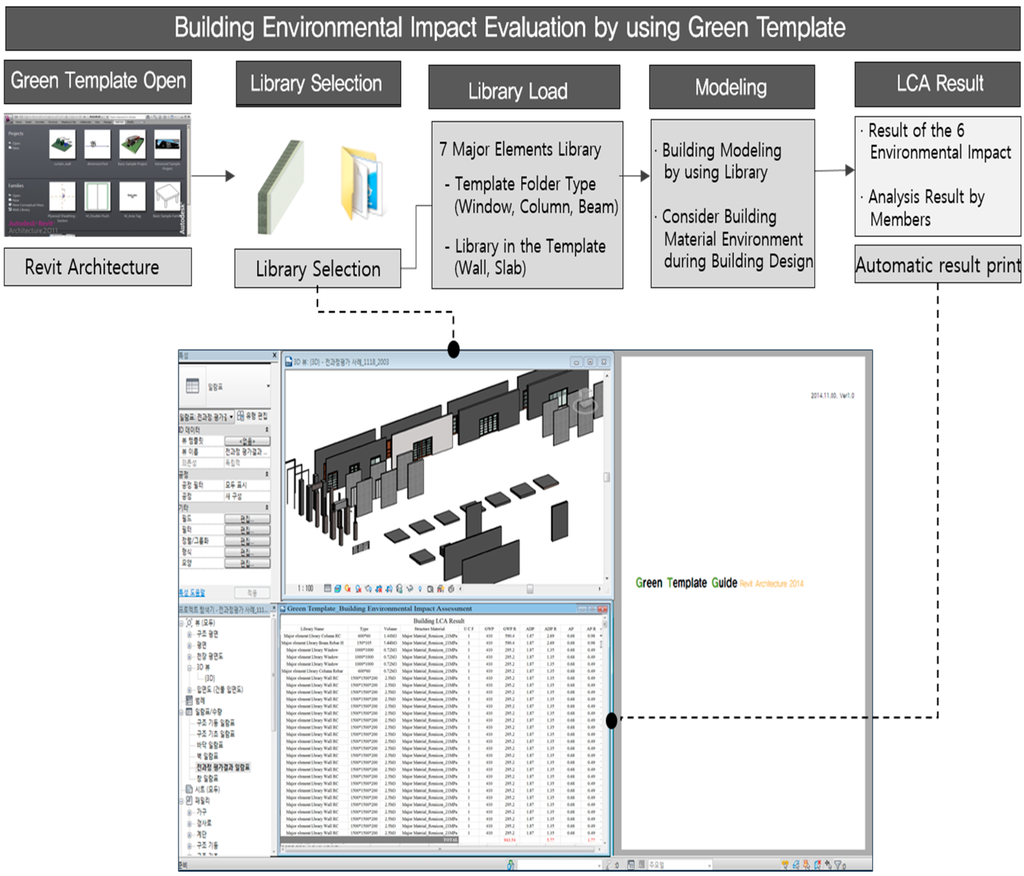
Task: Click the View Template <없음> button
Action: coord(247,441)
